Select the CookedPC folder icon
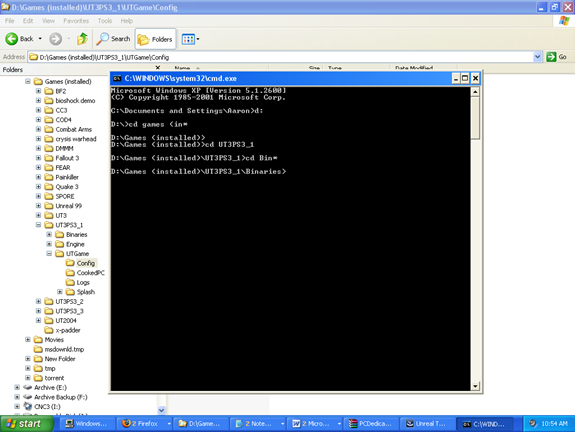The image size is (576, 433). [70, 273]
